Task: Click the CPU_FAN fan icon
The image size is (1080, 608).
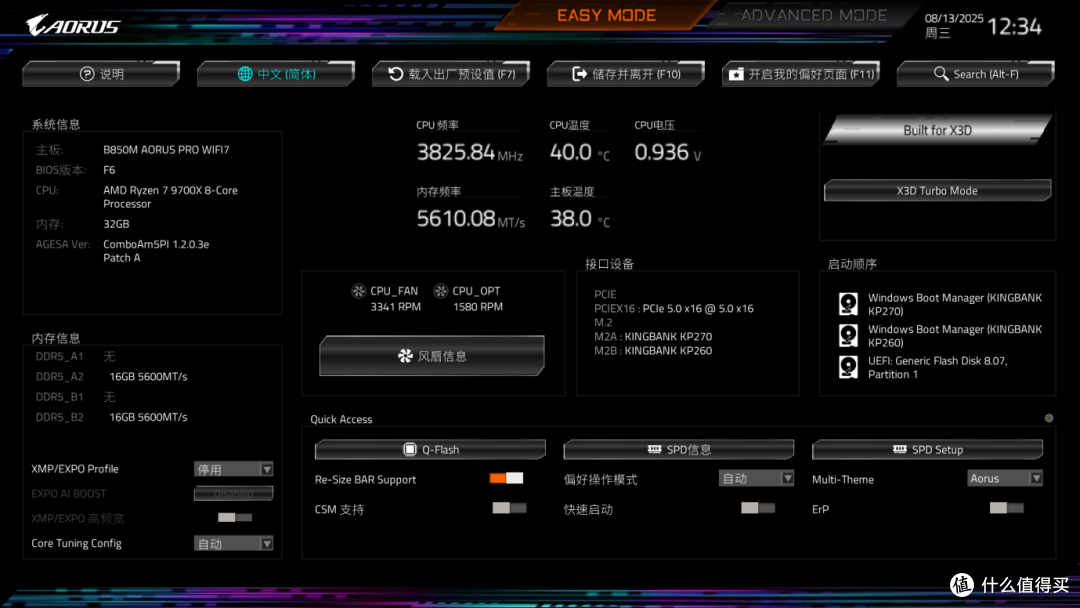Action: point(359,291)
